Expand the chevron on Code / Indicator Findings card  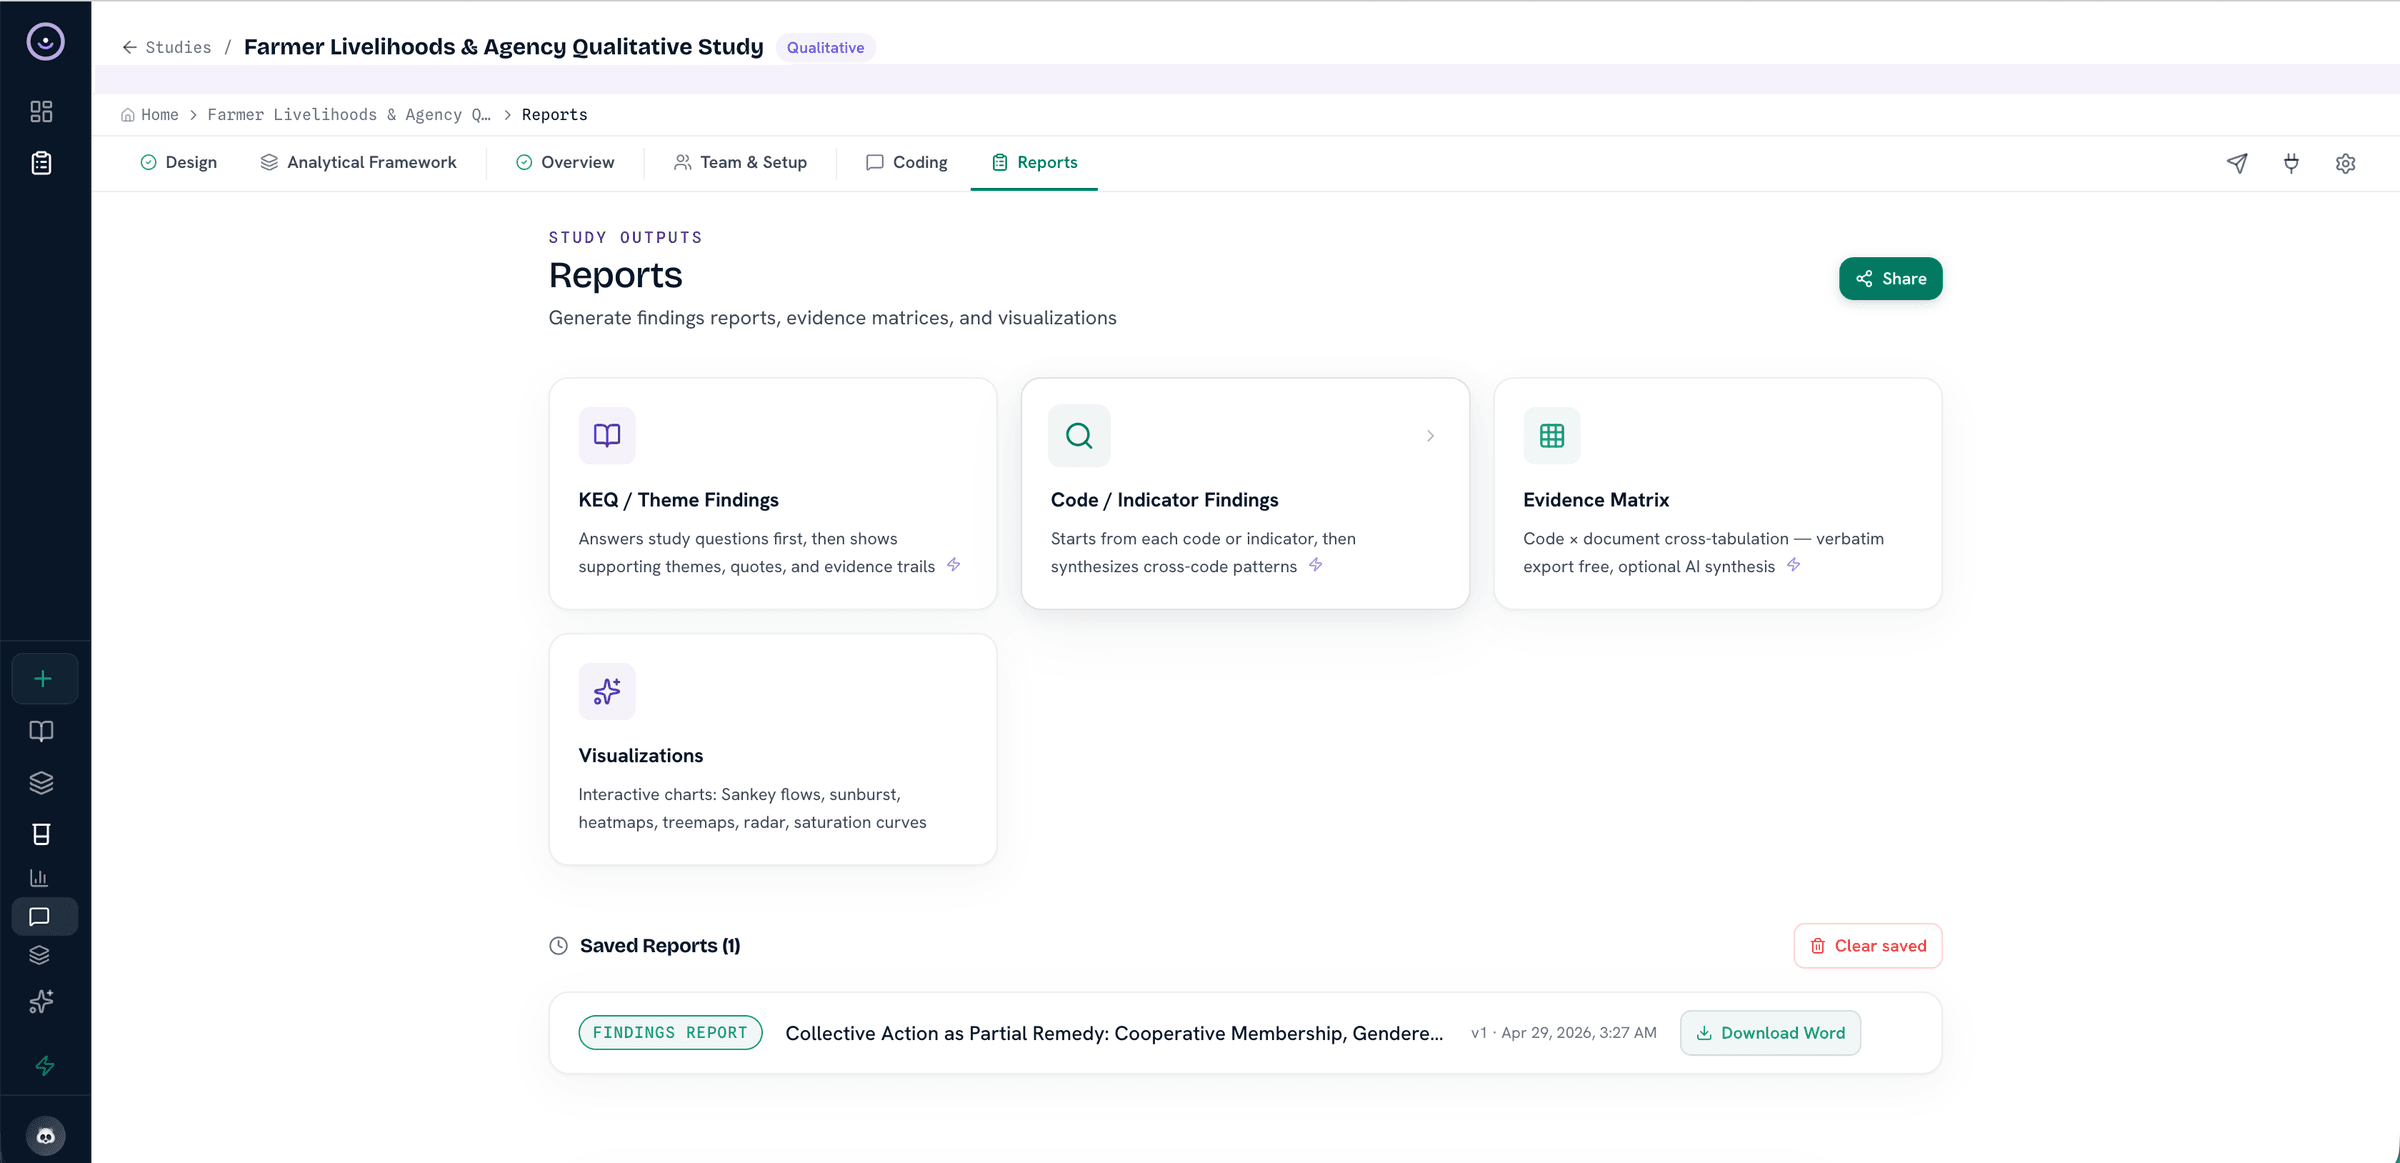click(x=1431, y=436)
